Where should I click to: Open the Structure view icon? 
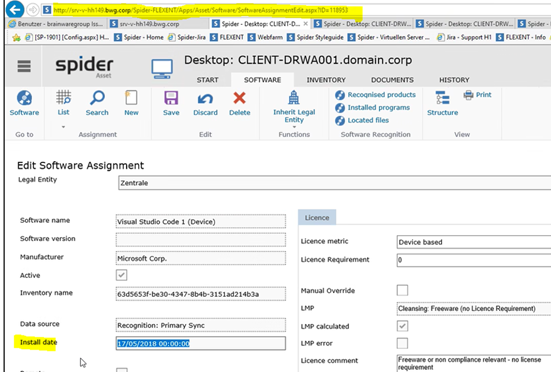point(442,98)
